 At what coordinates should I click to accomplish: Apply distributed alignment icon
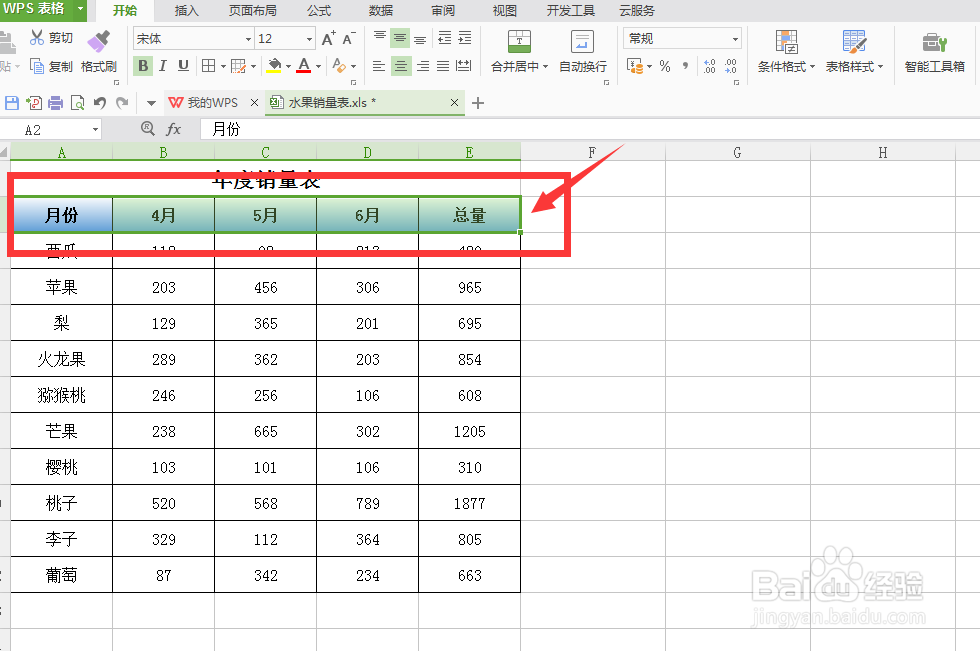tap(464, 66)
